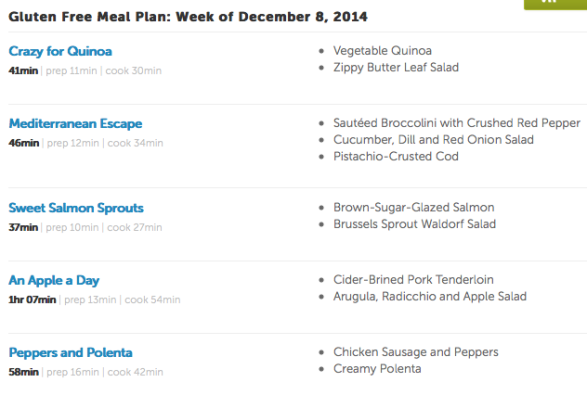Viewport: 587px width, 395px height.
Task: Select the Brown-Sugar-Glazed Salmon recipe
Action: coord(414,207)
